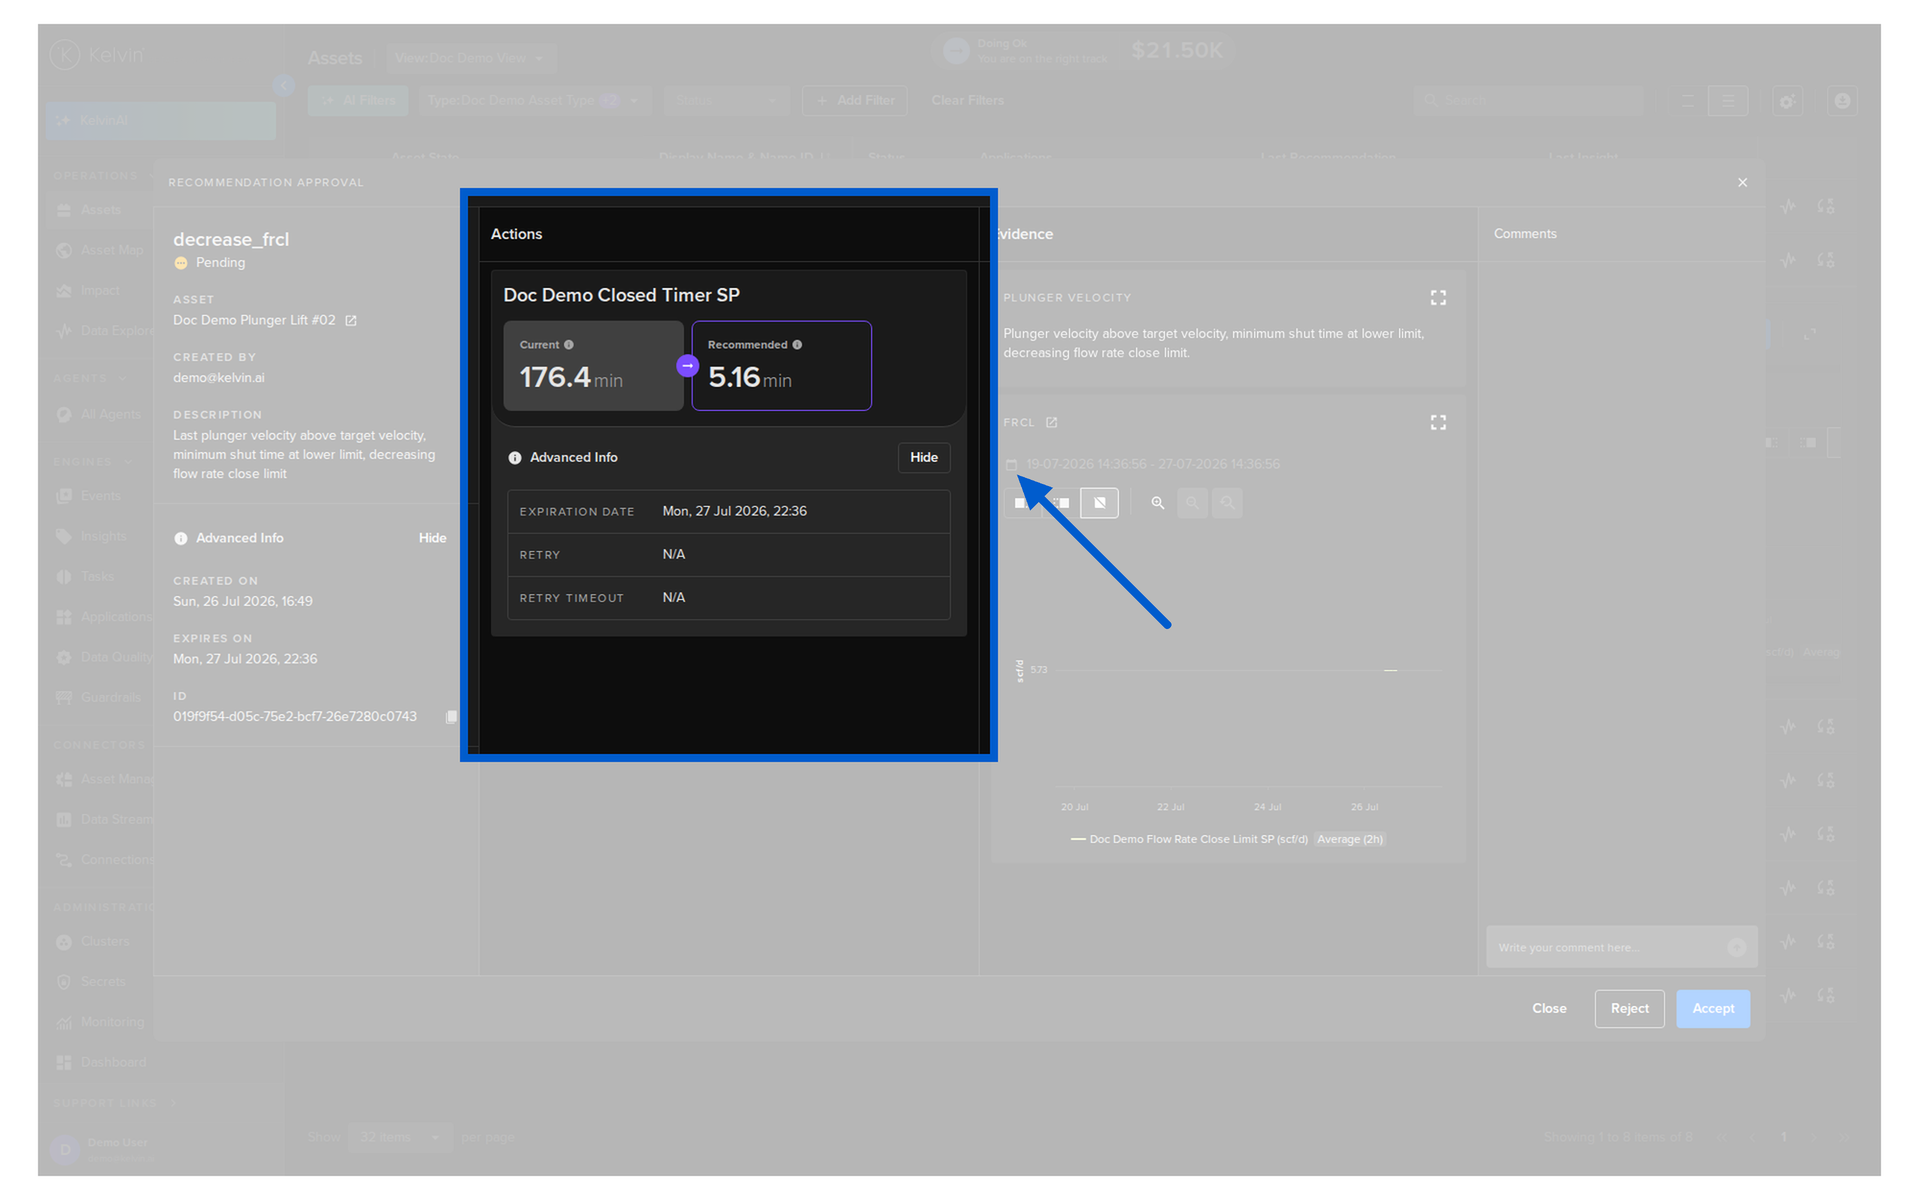Click the Search field in Assets page

1528,101
